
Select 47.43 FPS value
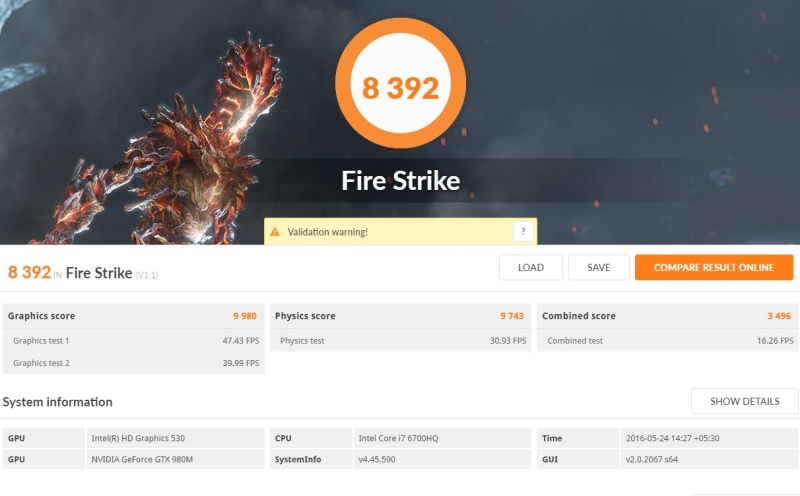[x=241, y=341]
